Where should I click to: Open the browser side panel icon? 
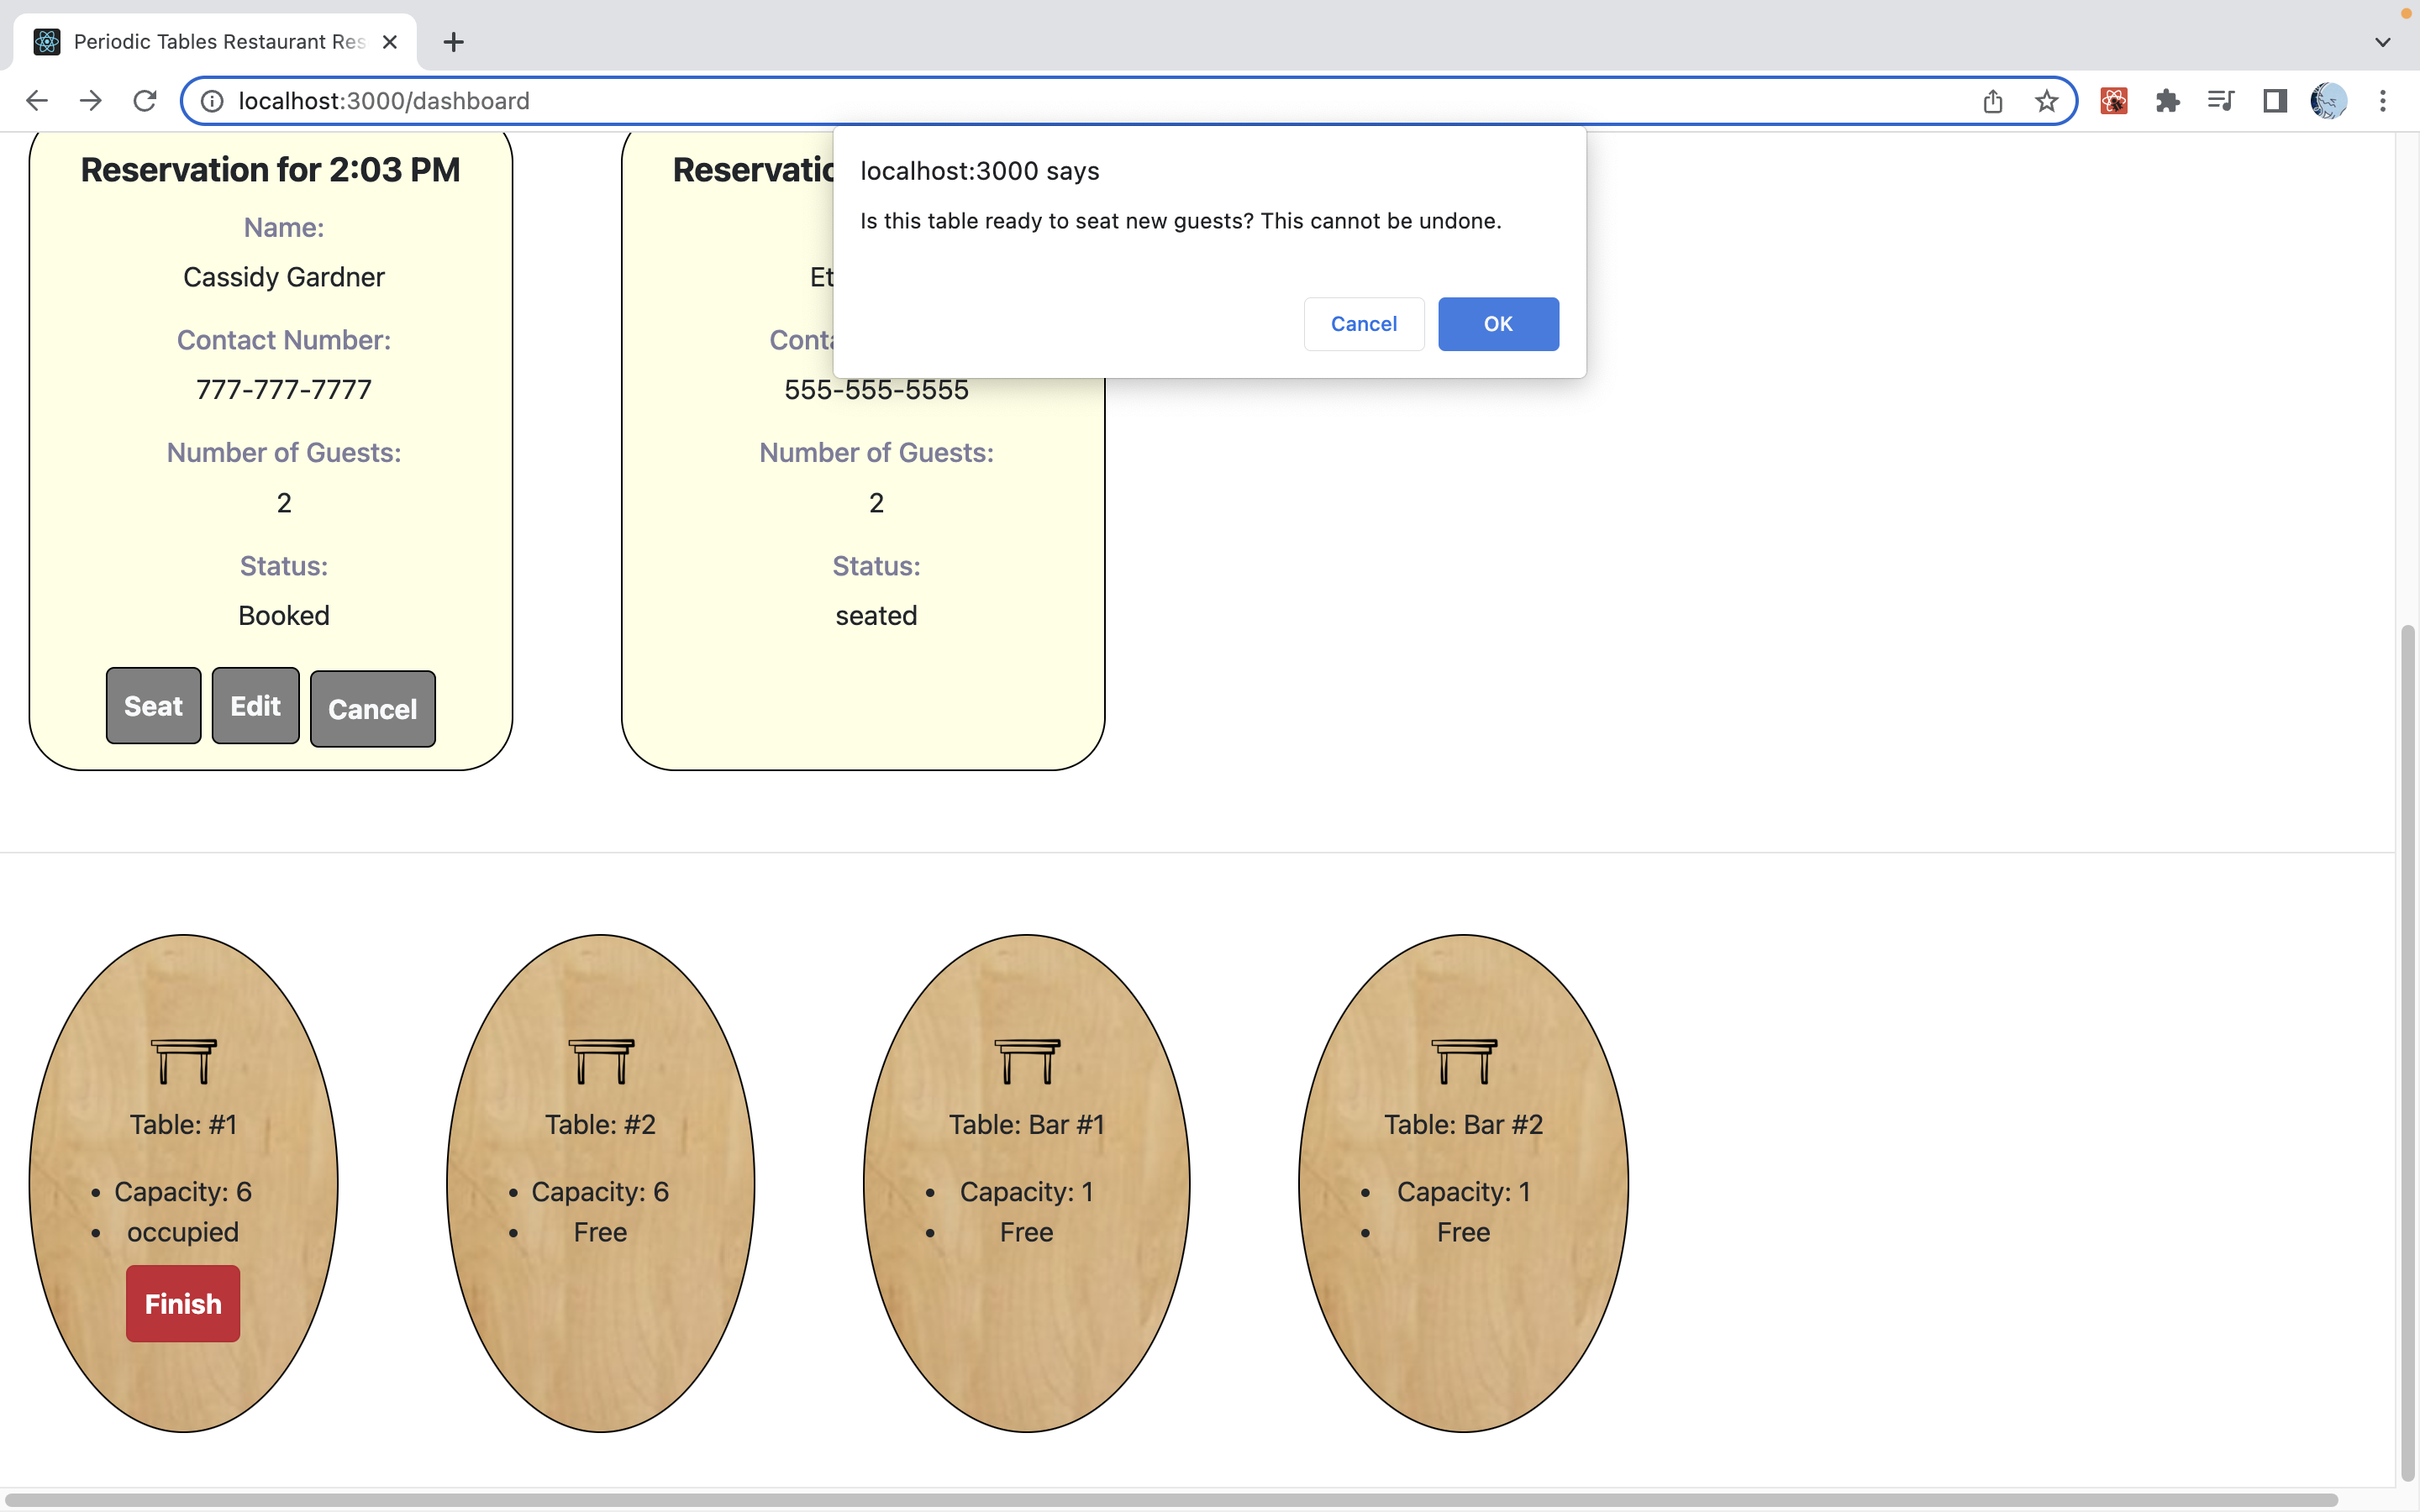pyautogui.click(x=2273, y=100)
